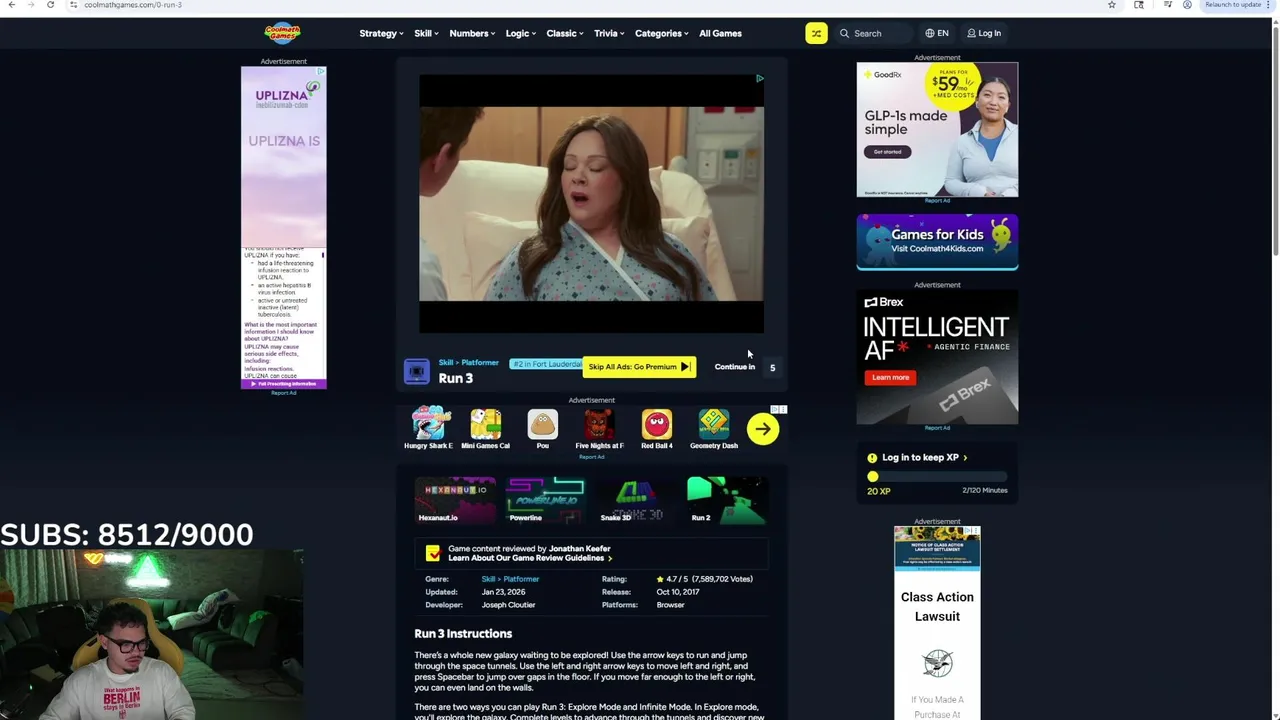Click the Run 3 Instructions heading
Screen dimensions: 1280x720
pos(463,633)
